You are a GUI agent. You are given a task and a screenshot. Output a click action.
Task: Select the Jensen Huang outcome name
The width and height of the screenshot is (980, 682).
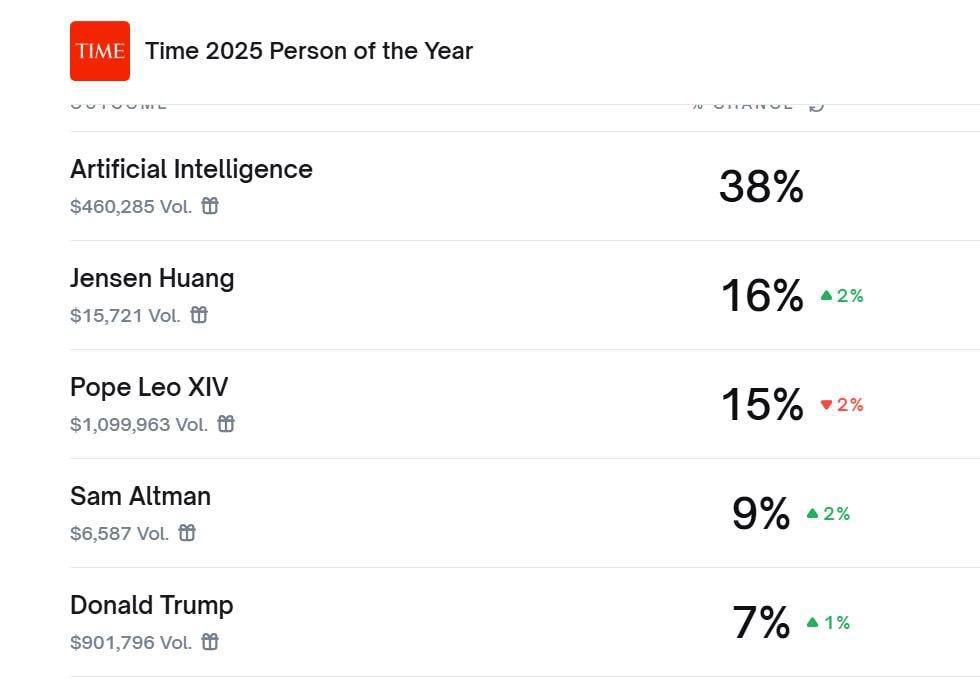[152, 278]
